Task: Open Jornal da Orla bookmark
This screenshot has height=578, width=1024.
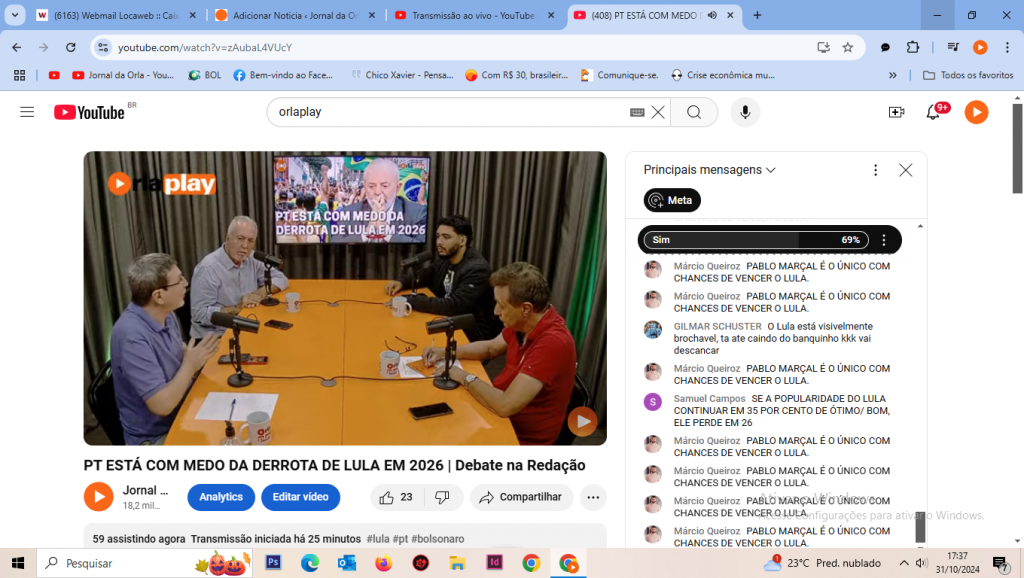Action: pos(123,75)
